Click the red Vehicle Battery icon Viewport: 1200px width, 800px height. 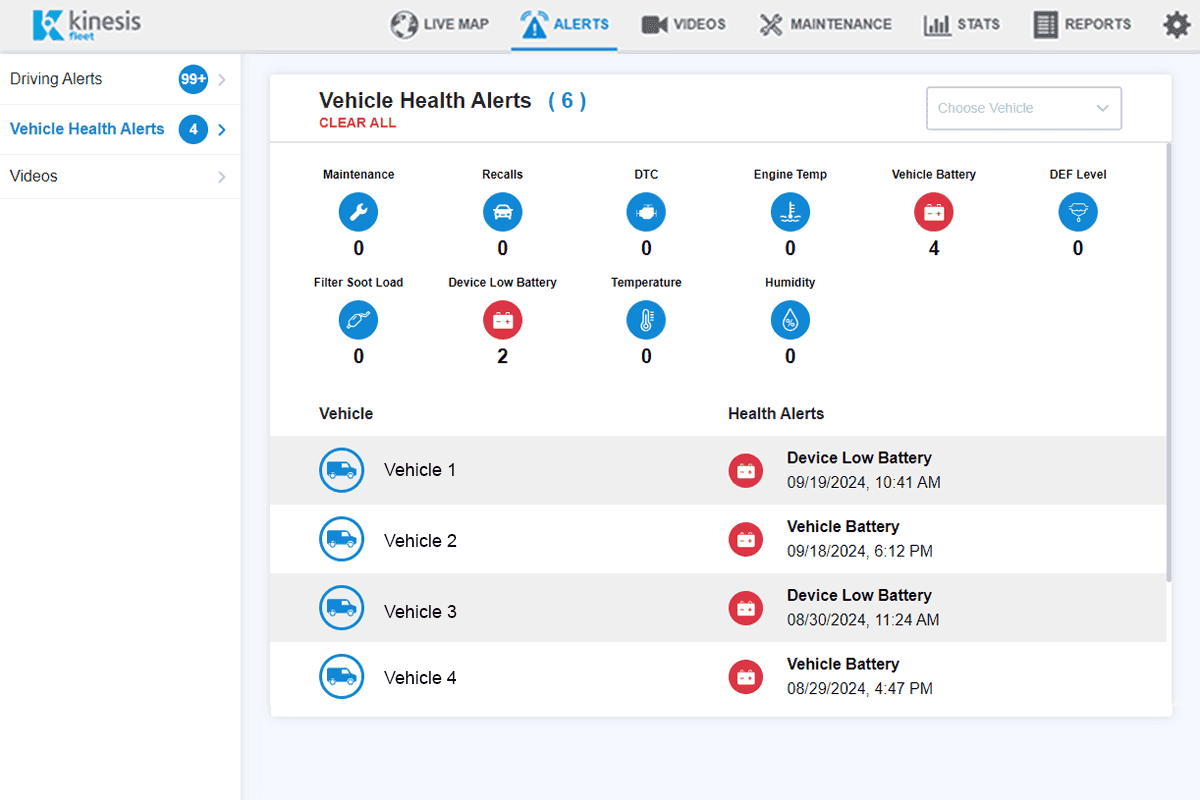(934, 212)
